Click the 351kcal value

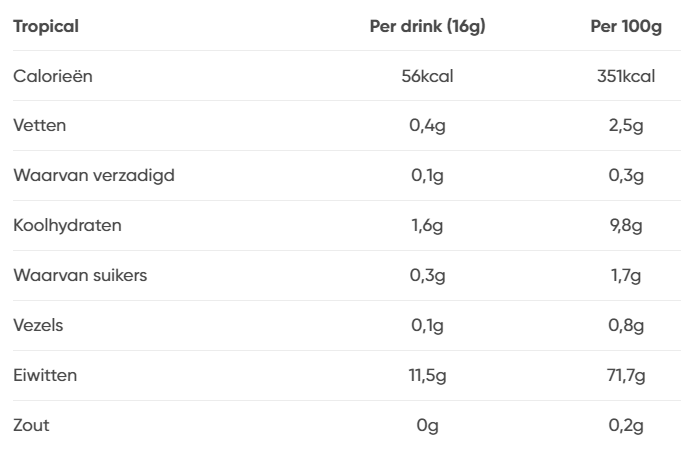point(626,76)
